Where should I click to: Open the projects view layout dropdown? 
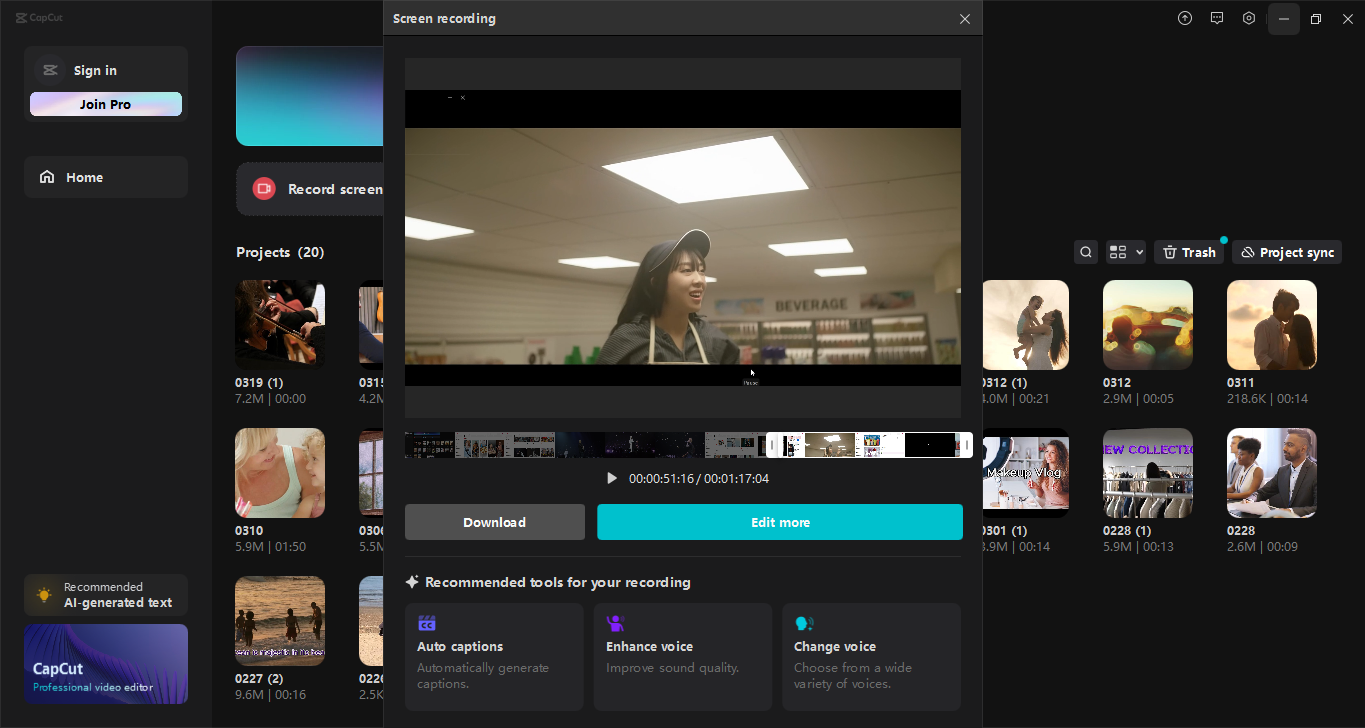point(1125,251)
